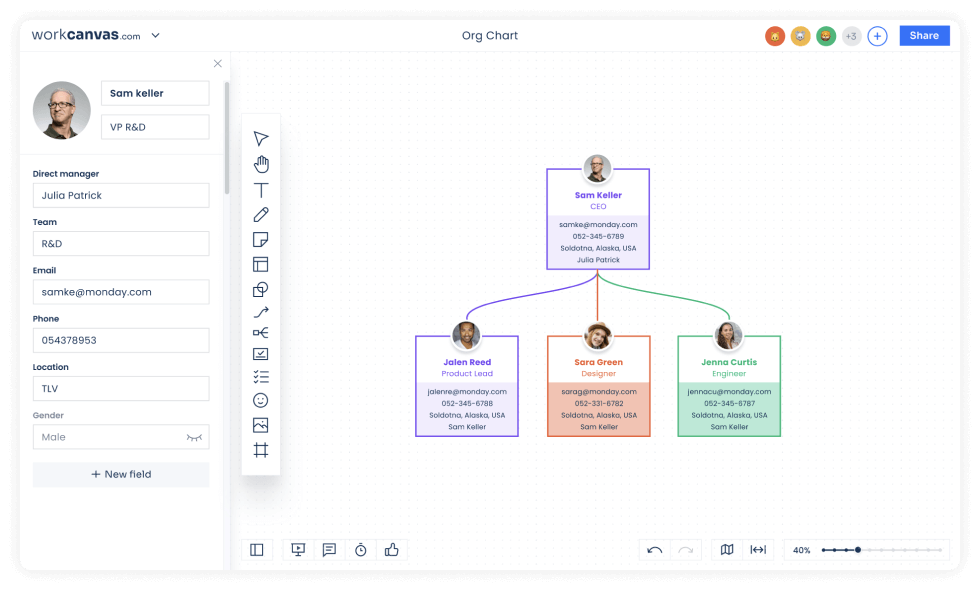Toggle Gender field visibility eye icon

tap(194, 438)
